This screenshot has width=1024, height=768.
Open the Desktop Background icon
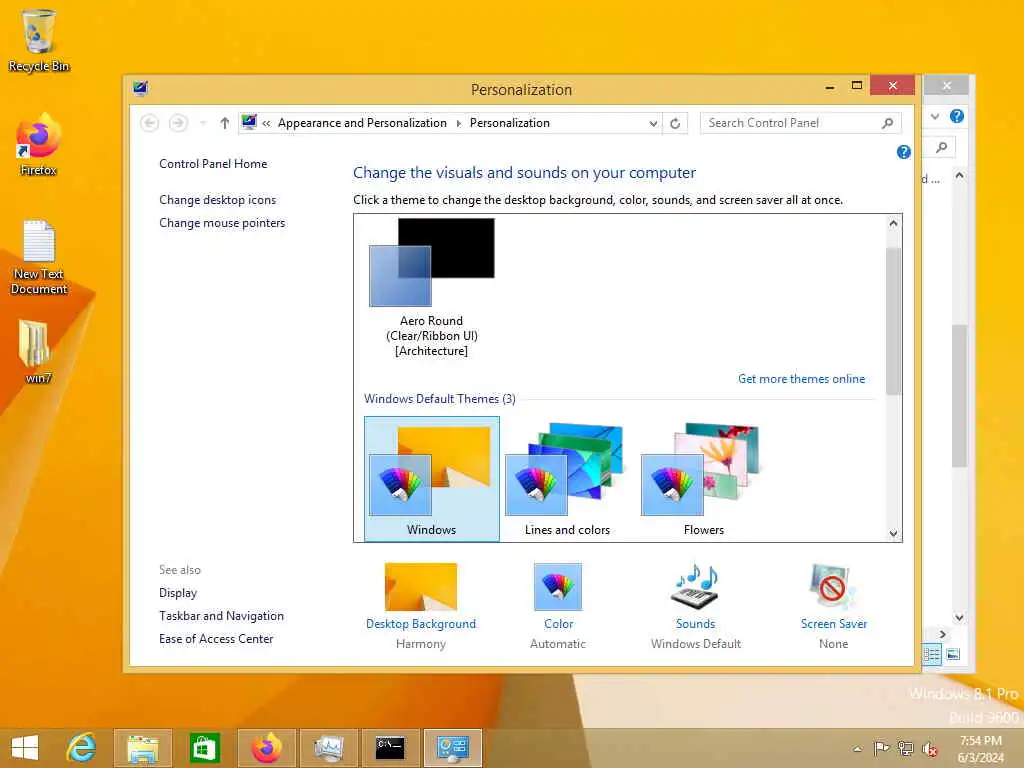pyautogui.click(x=421, y=586)
